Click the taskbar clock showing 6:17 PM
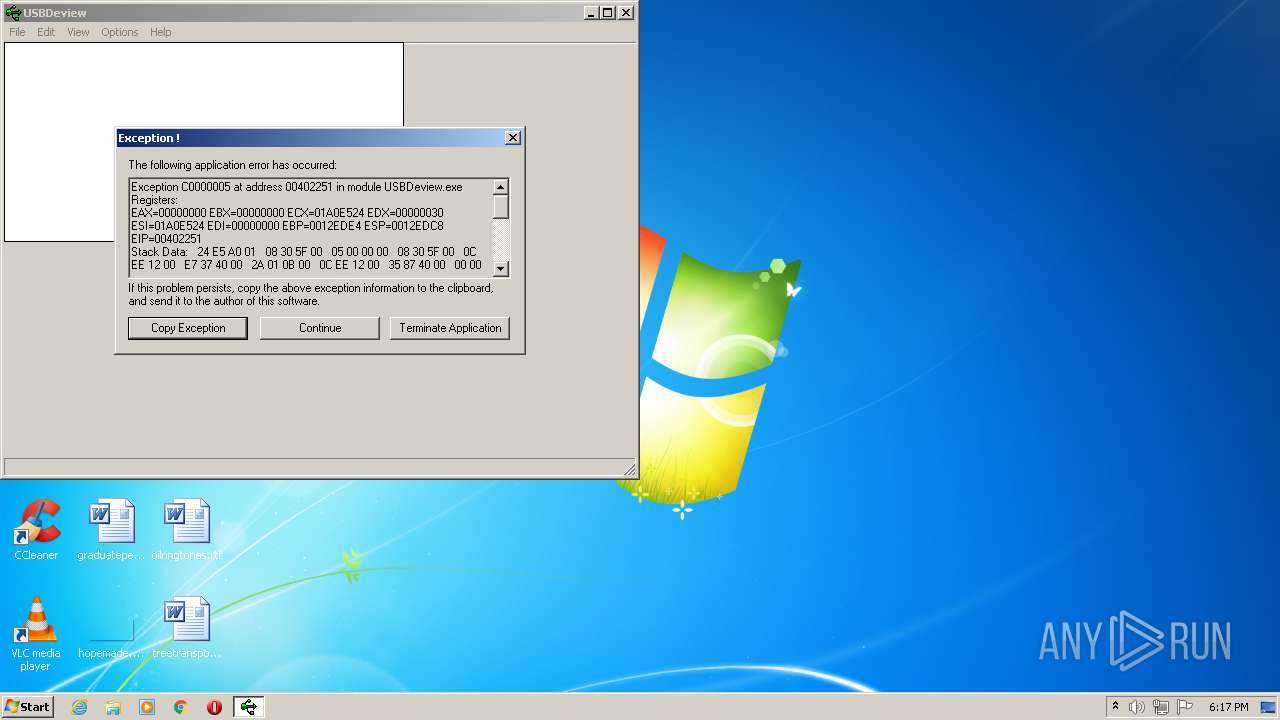This screenshot has height=720, width=1280. pyautogui.click(x=1229, y=707)
